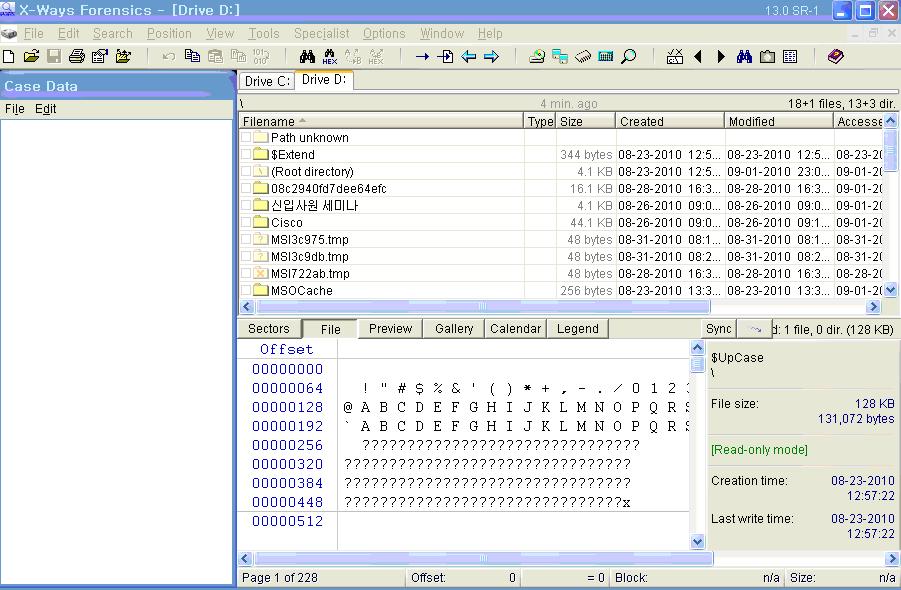Click the black right triangle icon
The width and height of the screenshot is (901, 590).
pyautogui.click(x=721, y=56)
